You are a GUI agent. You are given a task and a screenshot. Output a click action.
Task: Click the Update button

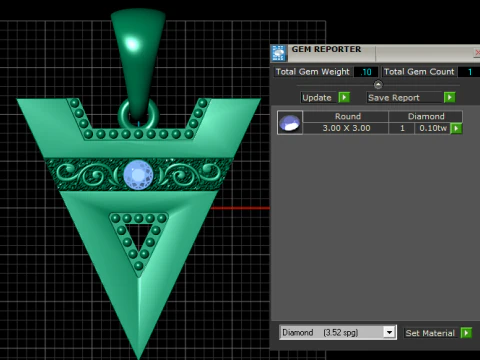click(319, 97)
